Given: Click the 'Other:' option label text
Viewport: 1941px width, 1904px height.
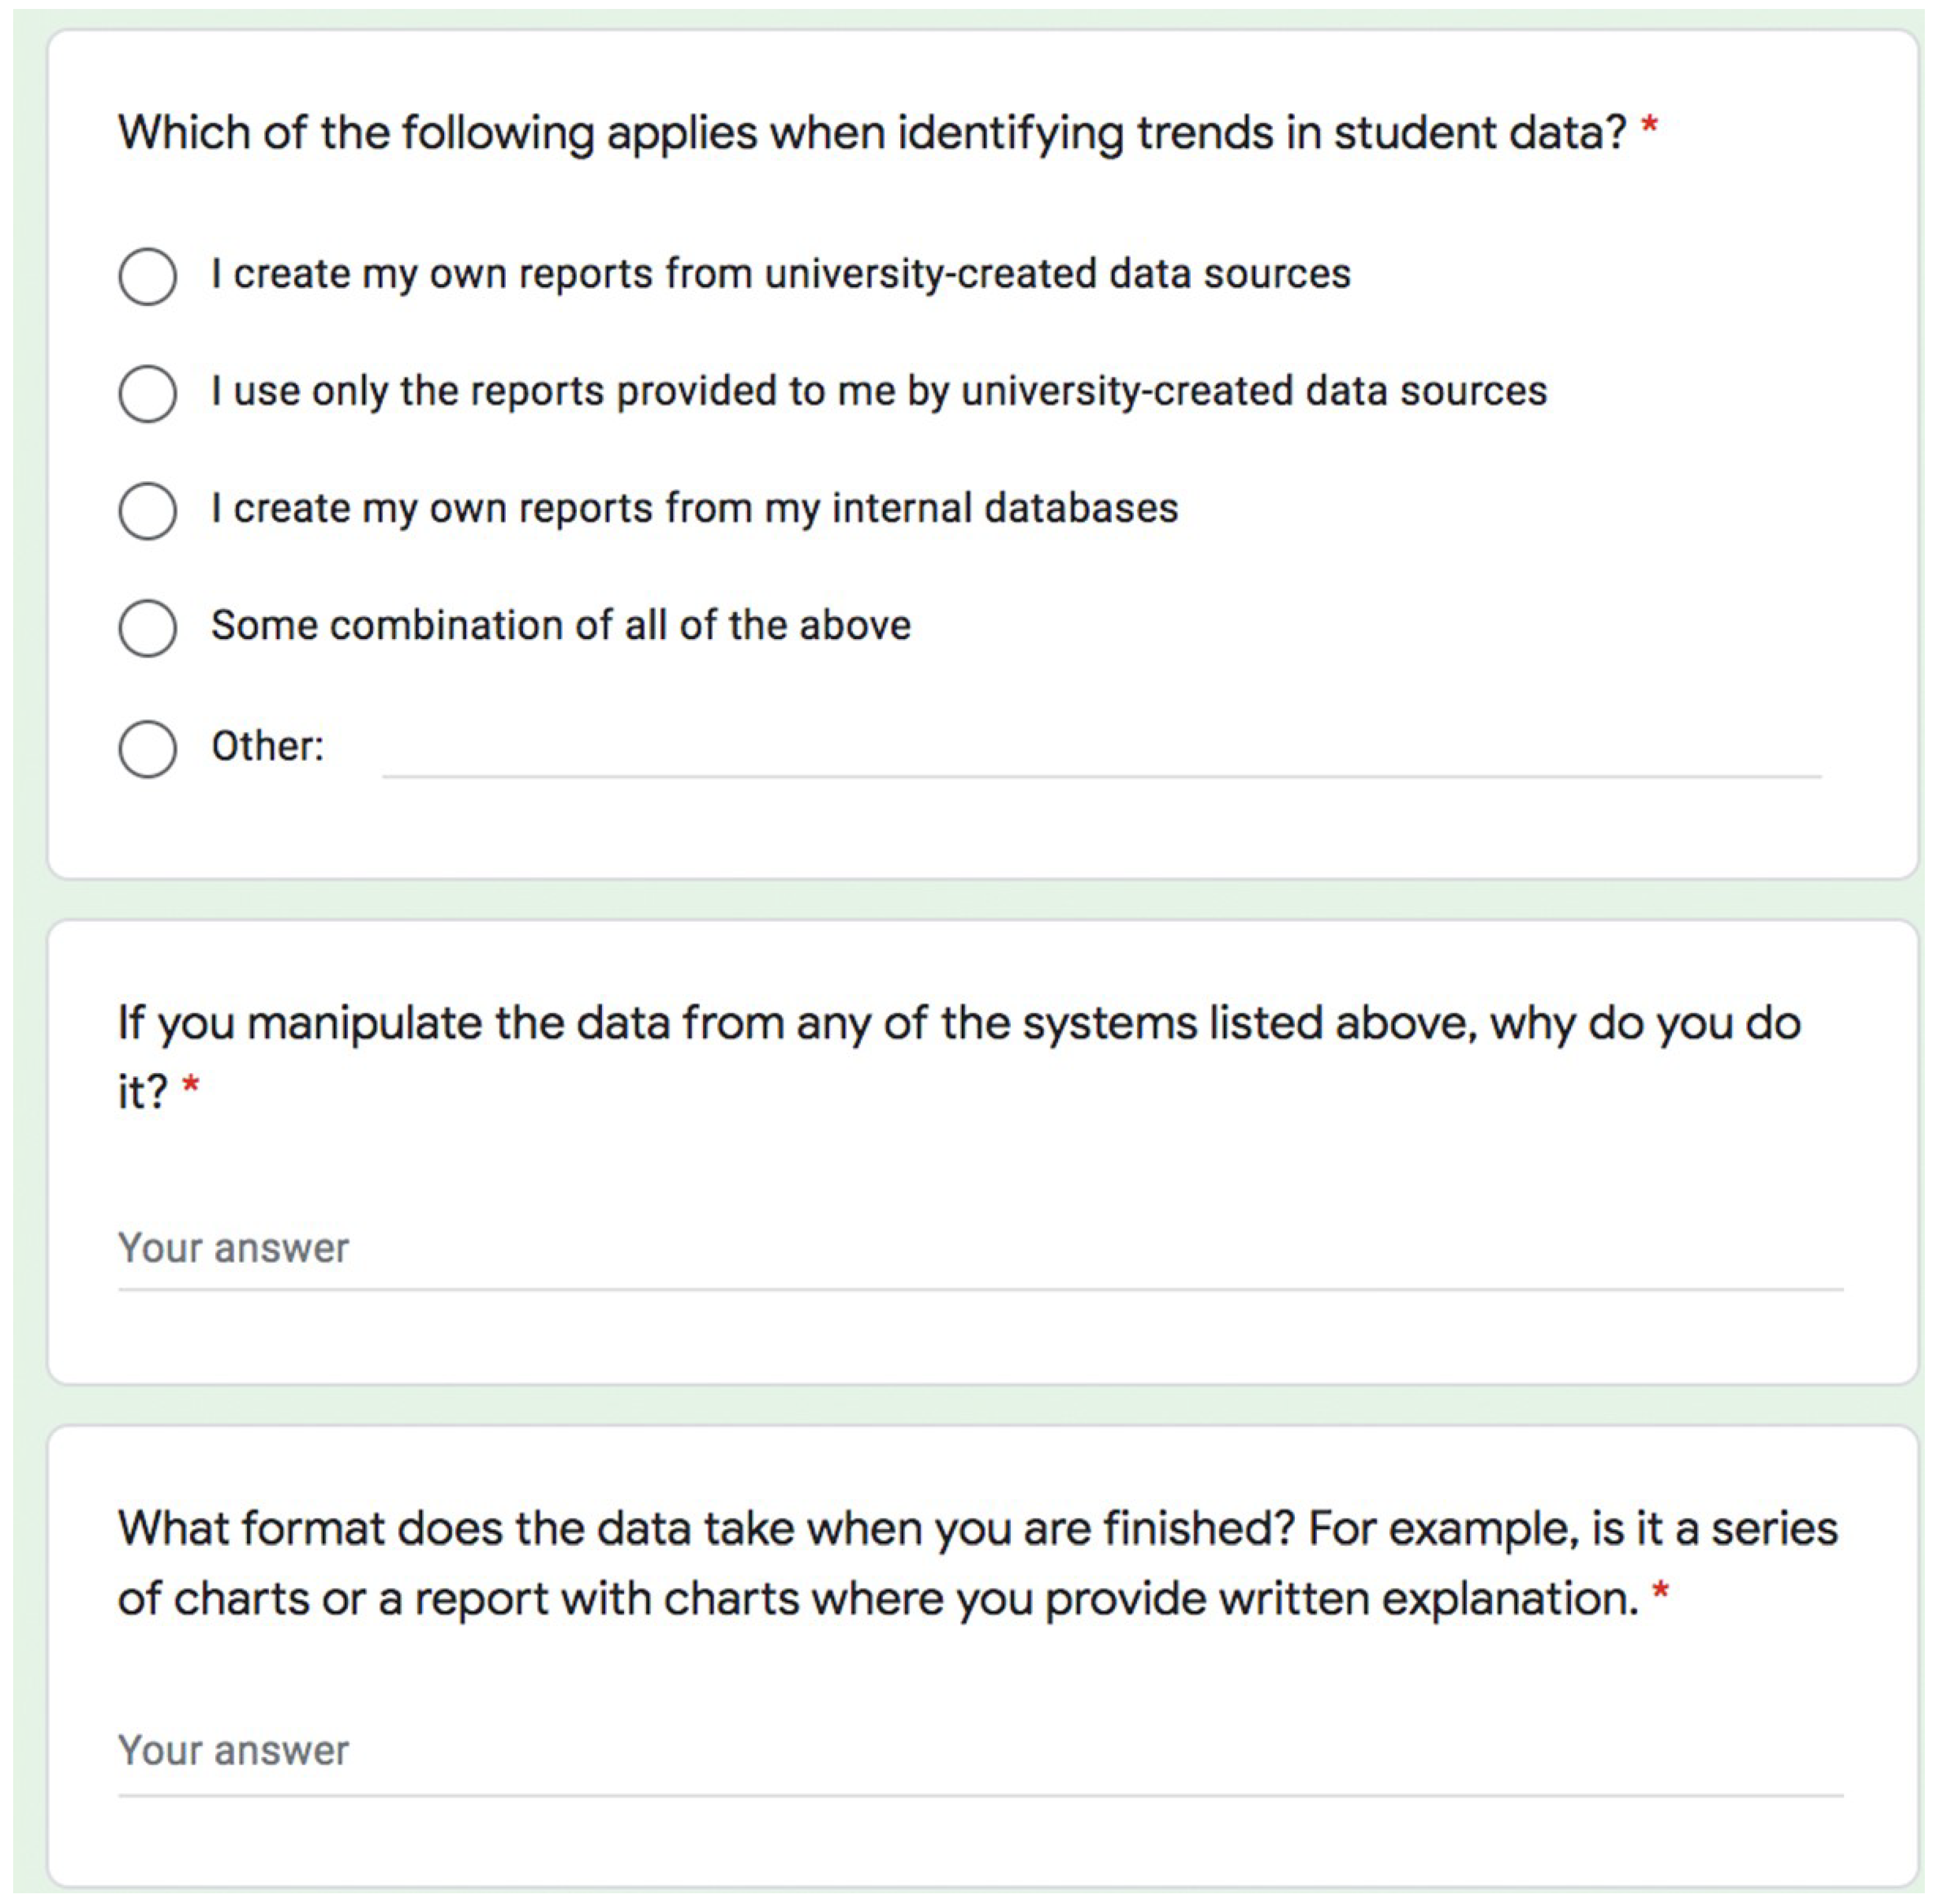Looking at the screenshot, I should pos(267,747).
